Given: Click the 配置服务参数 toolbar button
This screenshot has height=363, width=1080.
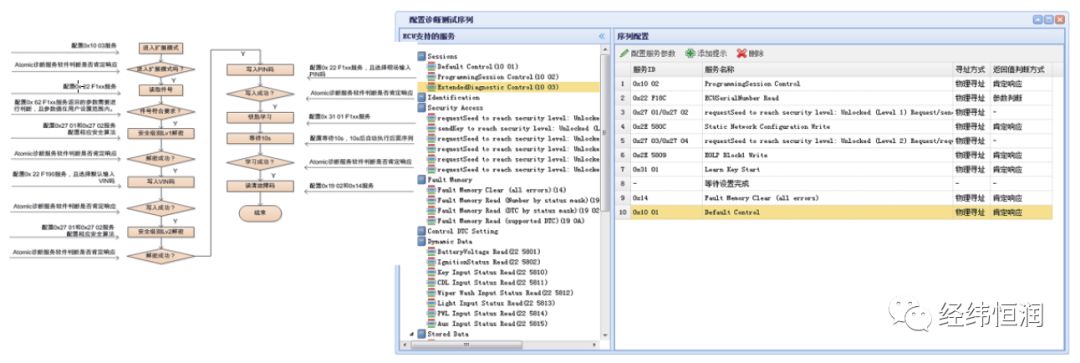Looking at the screenshot, I should point(647,53).
